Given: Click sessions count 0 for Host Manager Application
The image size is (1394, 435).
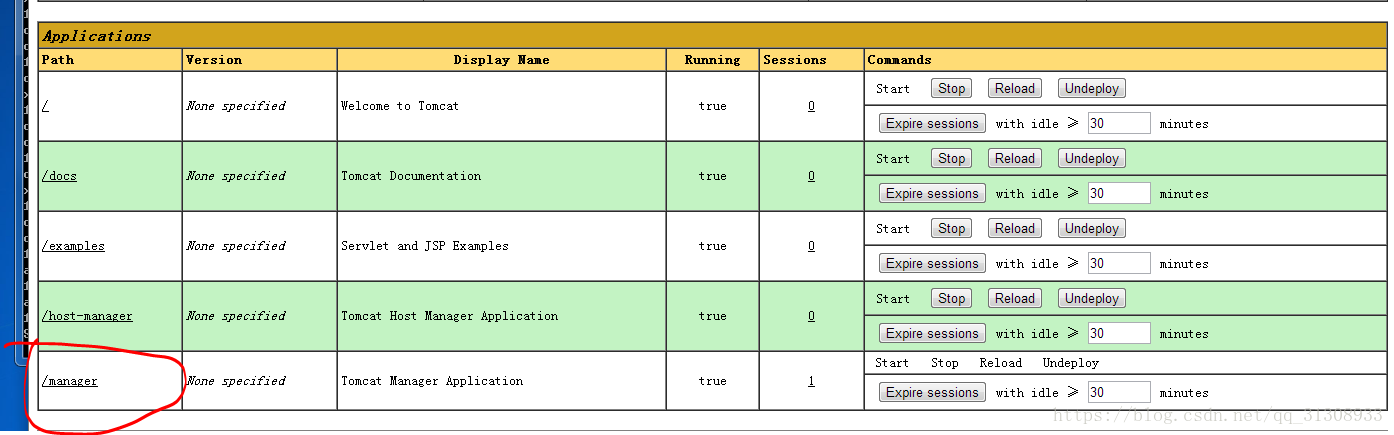Looking at the screenshot, I should 811,316.
